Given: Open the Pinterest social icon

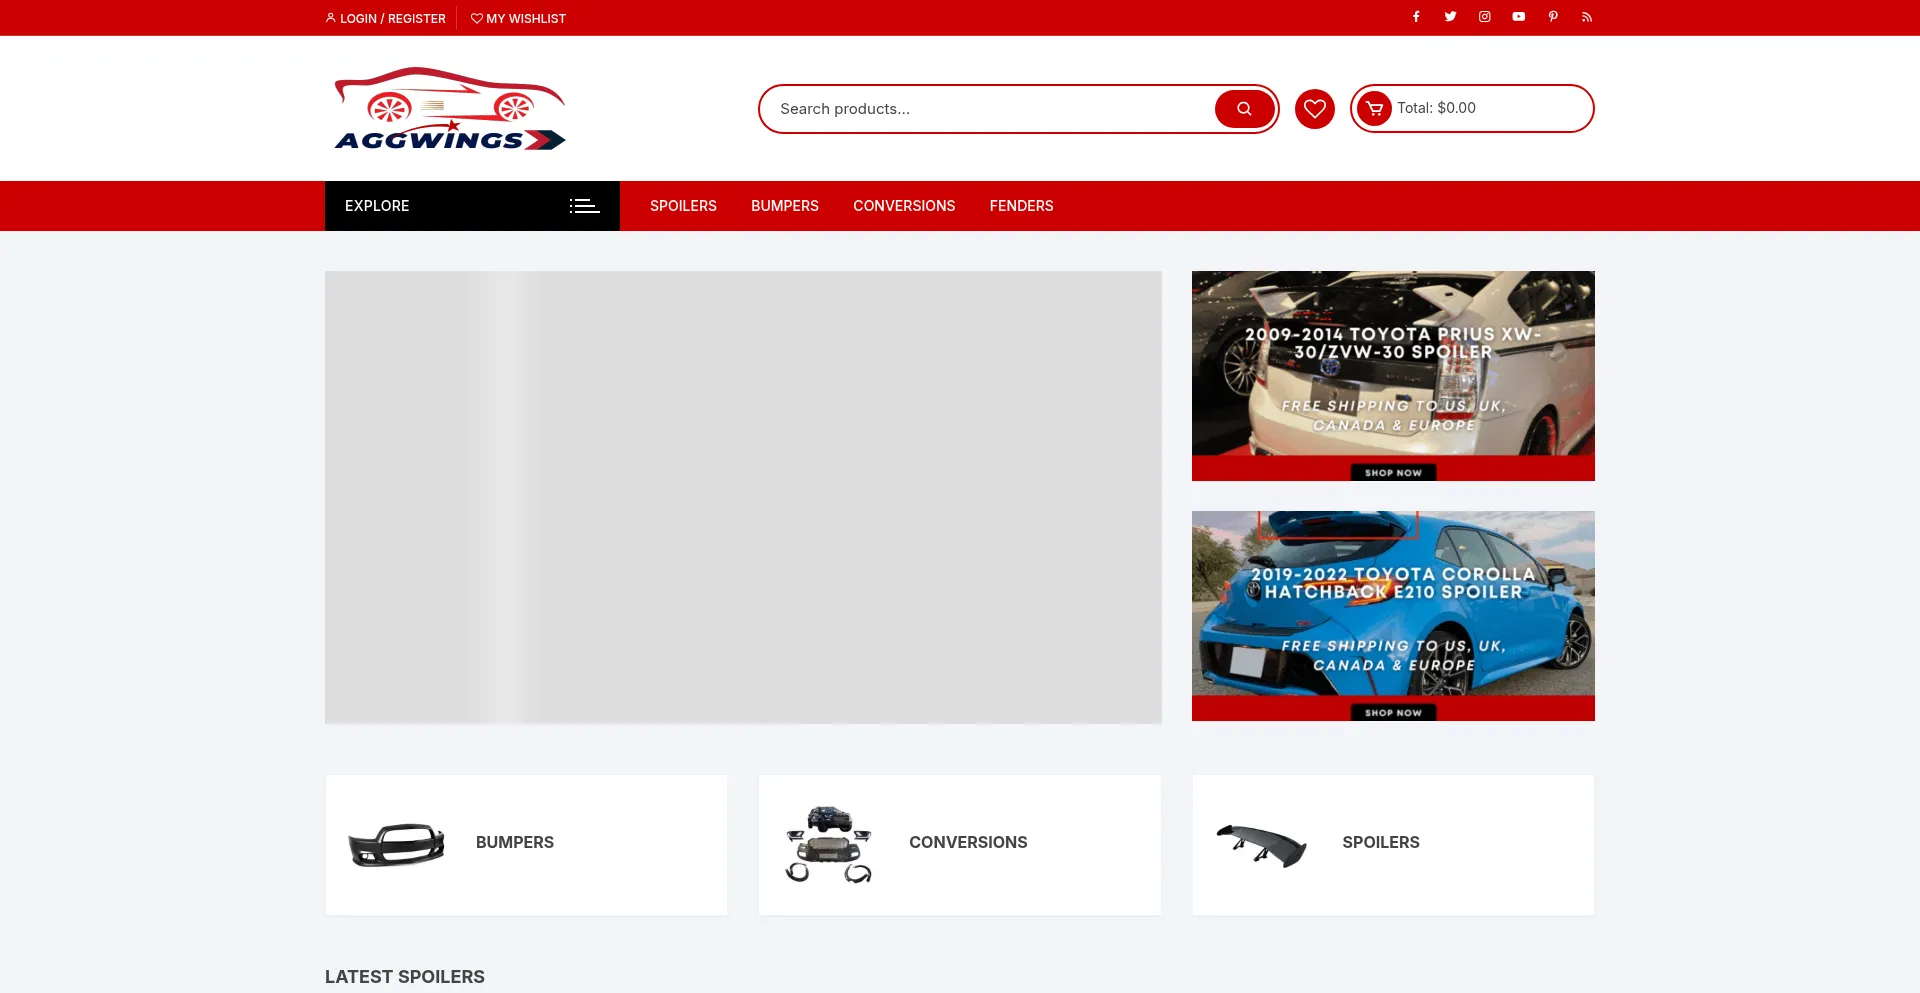Looking at the screenshot, I should [1553, 17].
